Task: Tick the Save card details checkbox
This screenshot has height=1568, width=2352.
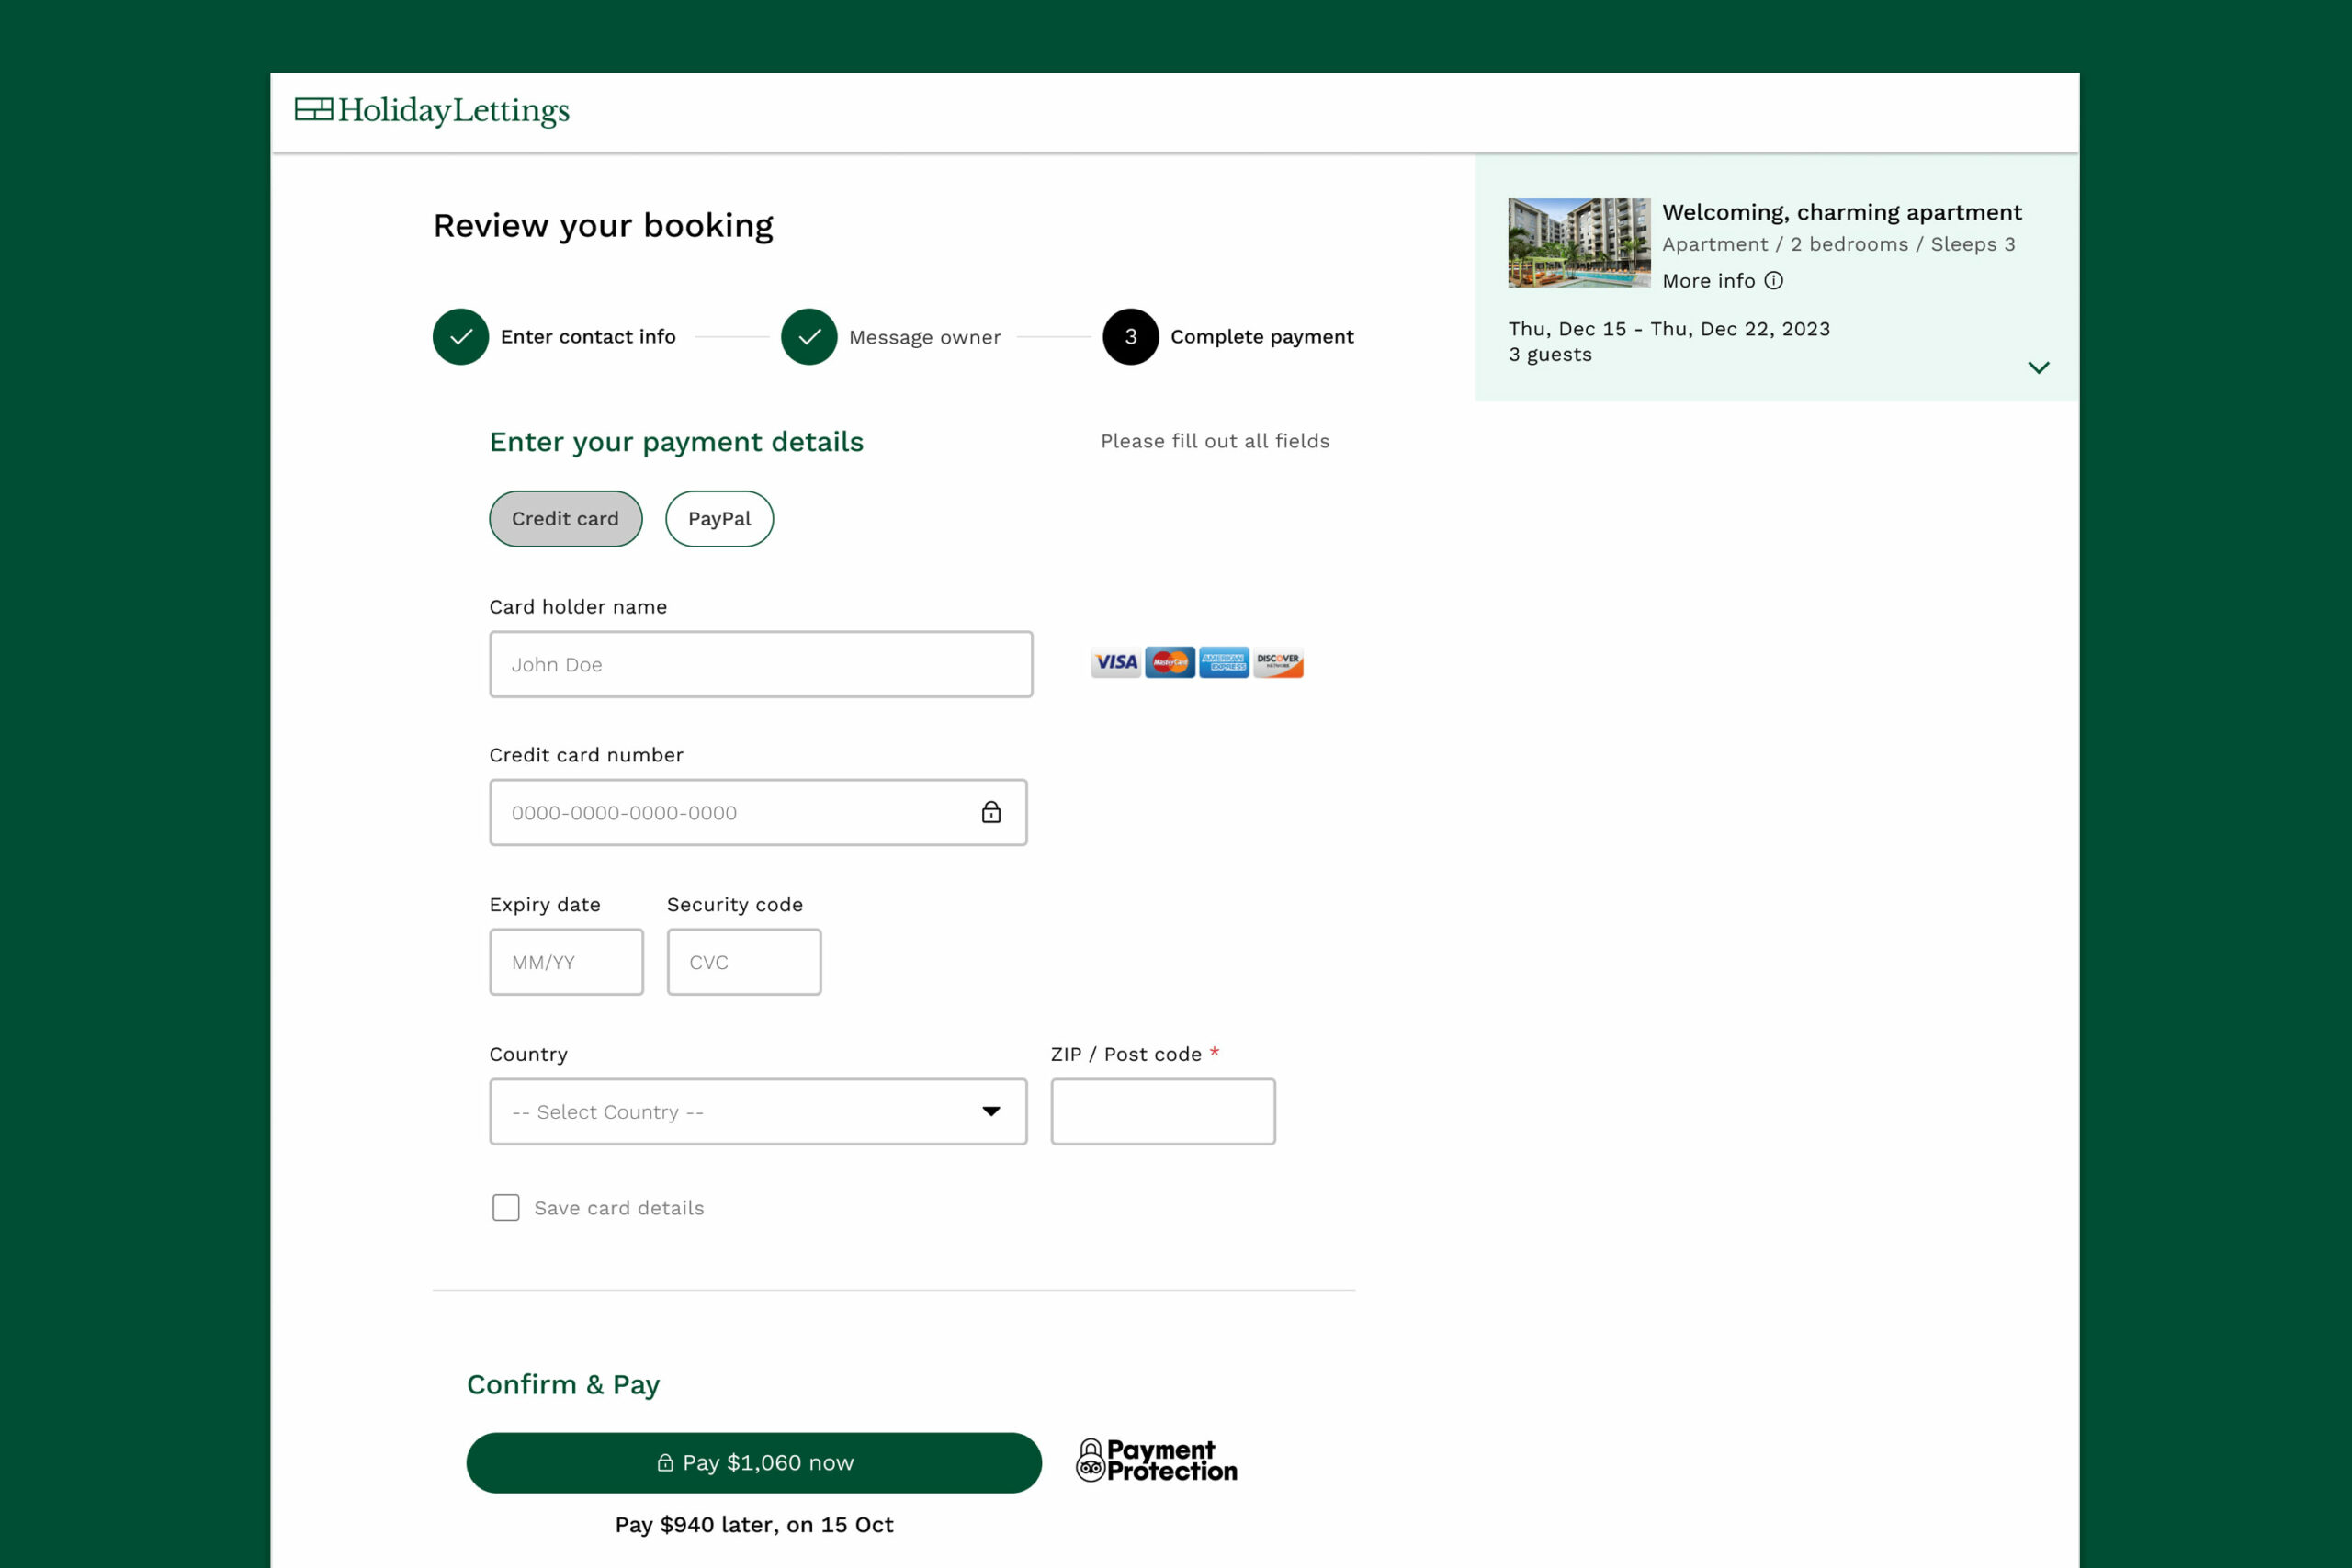Action: [506, 1208]
